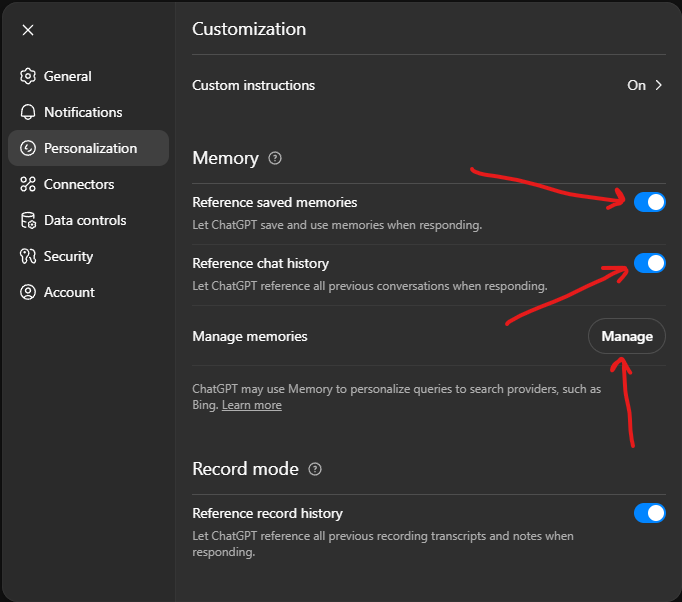This screenshot has height=602, width=682.
Task: Click the Security keys icon
Action: [x=28, y=256]
